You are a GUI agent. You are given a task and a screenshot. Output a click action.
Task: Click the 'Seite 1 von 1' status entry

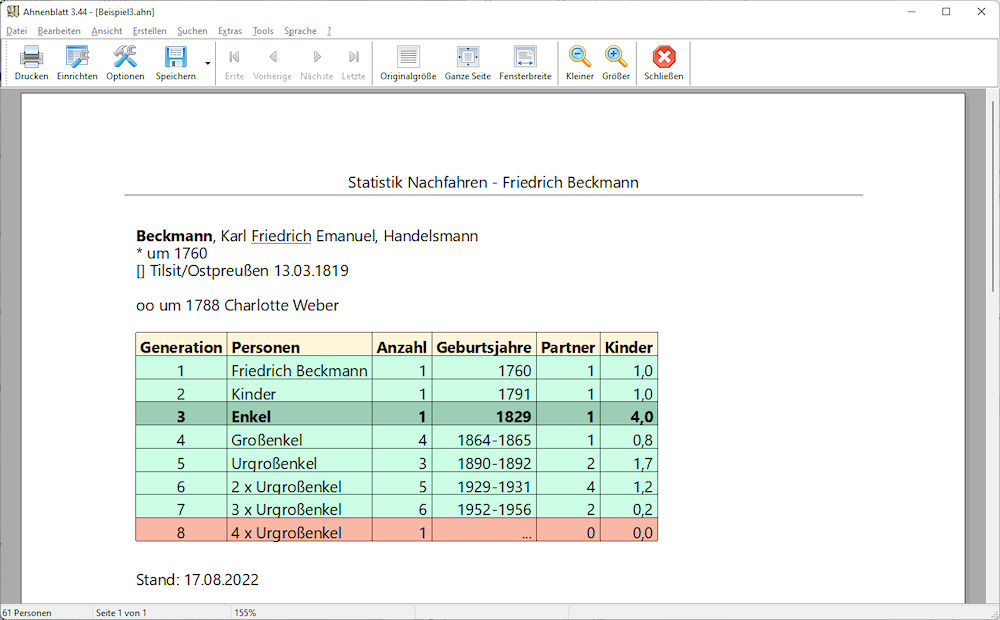click(121, 612)
